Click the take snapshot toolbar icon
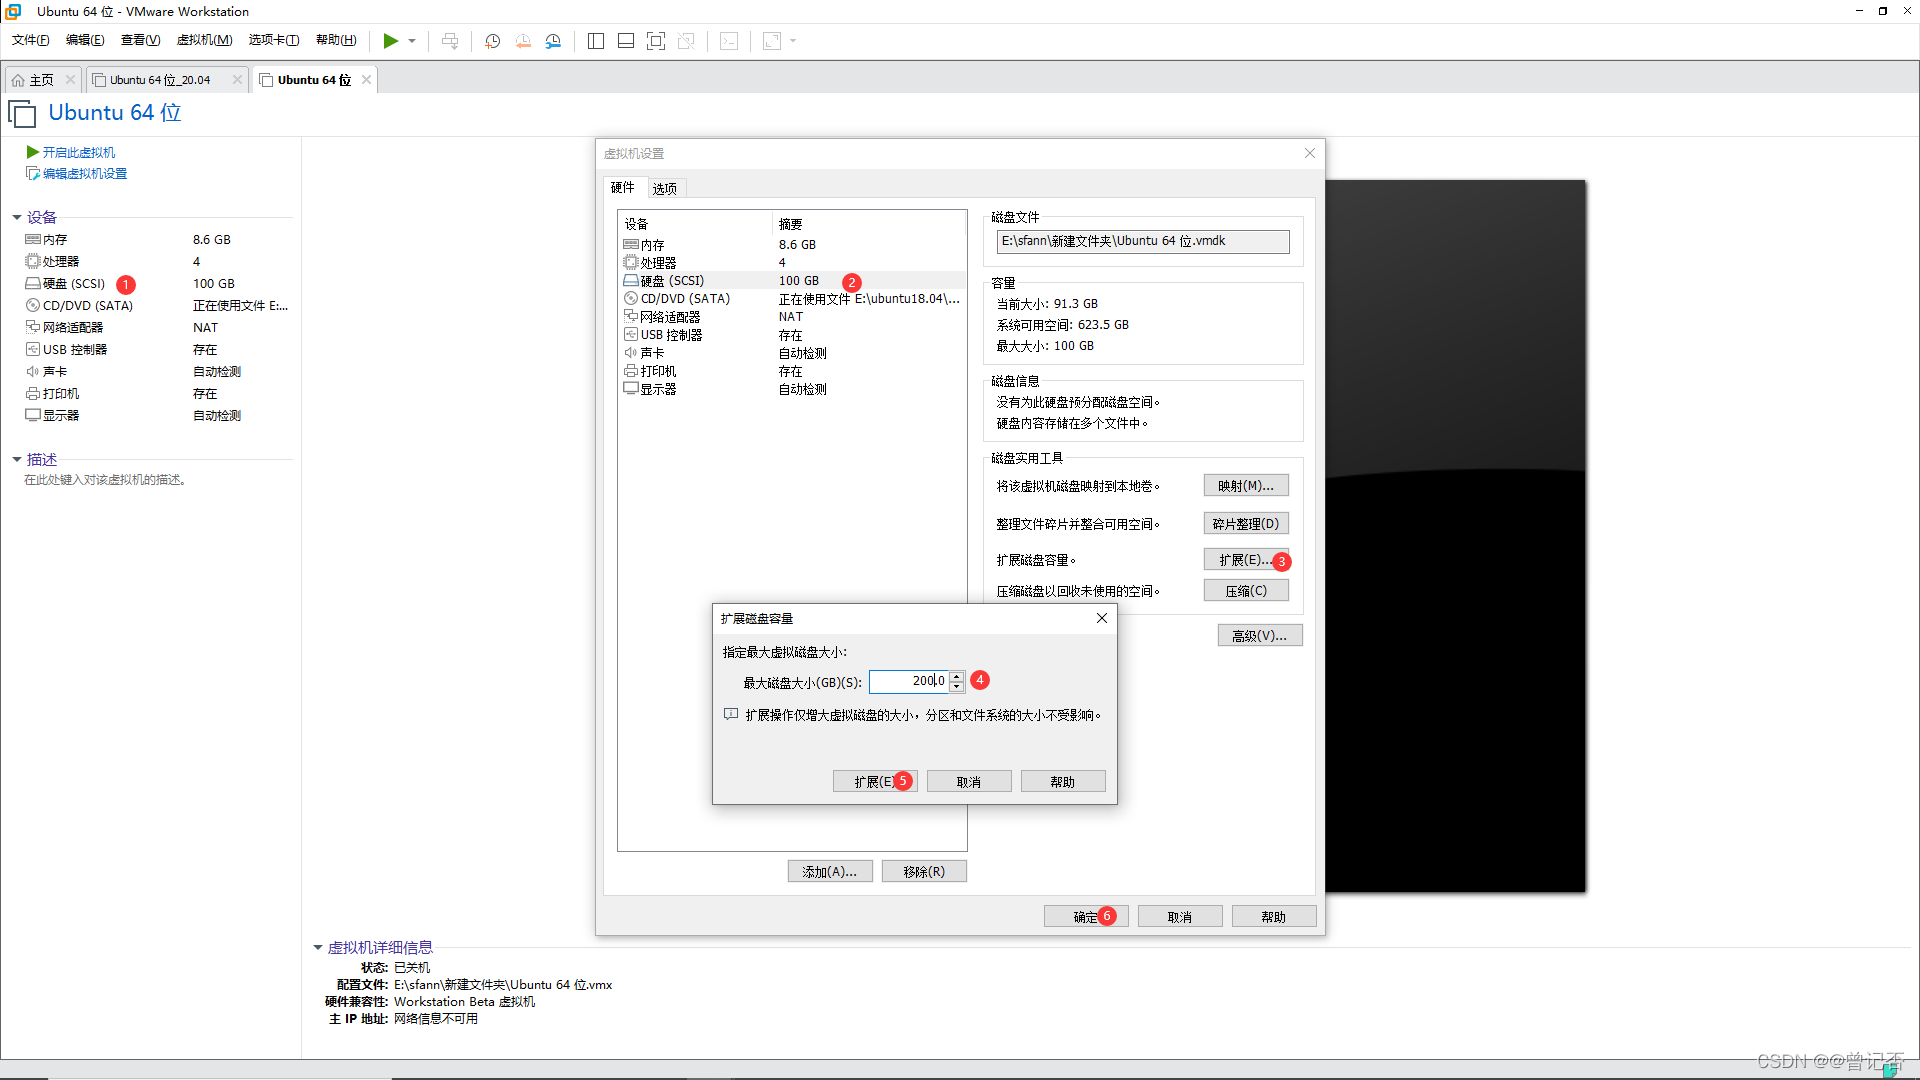1920x1080 pixels. point(493,41)
